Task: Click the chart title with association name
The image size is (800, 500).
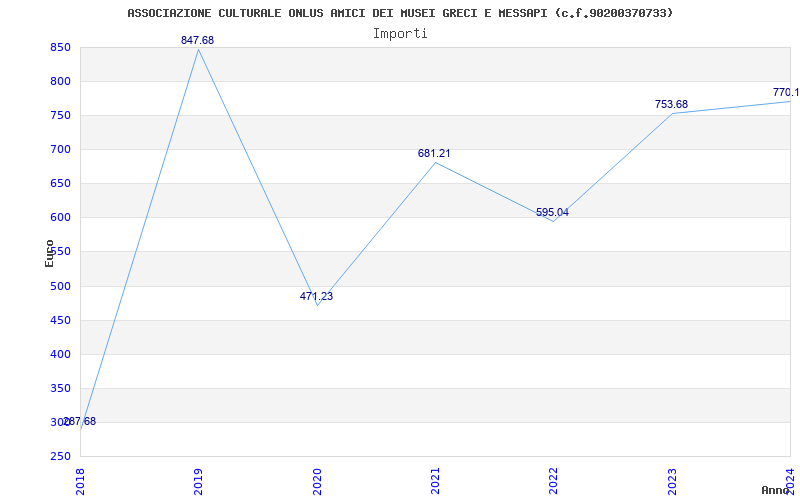Action: point(400,13)
